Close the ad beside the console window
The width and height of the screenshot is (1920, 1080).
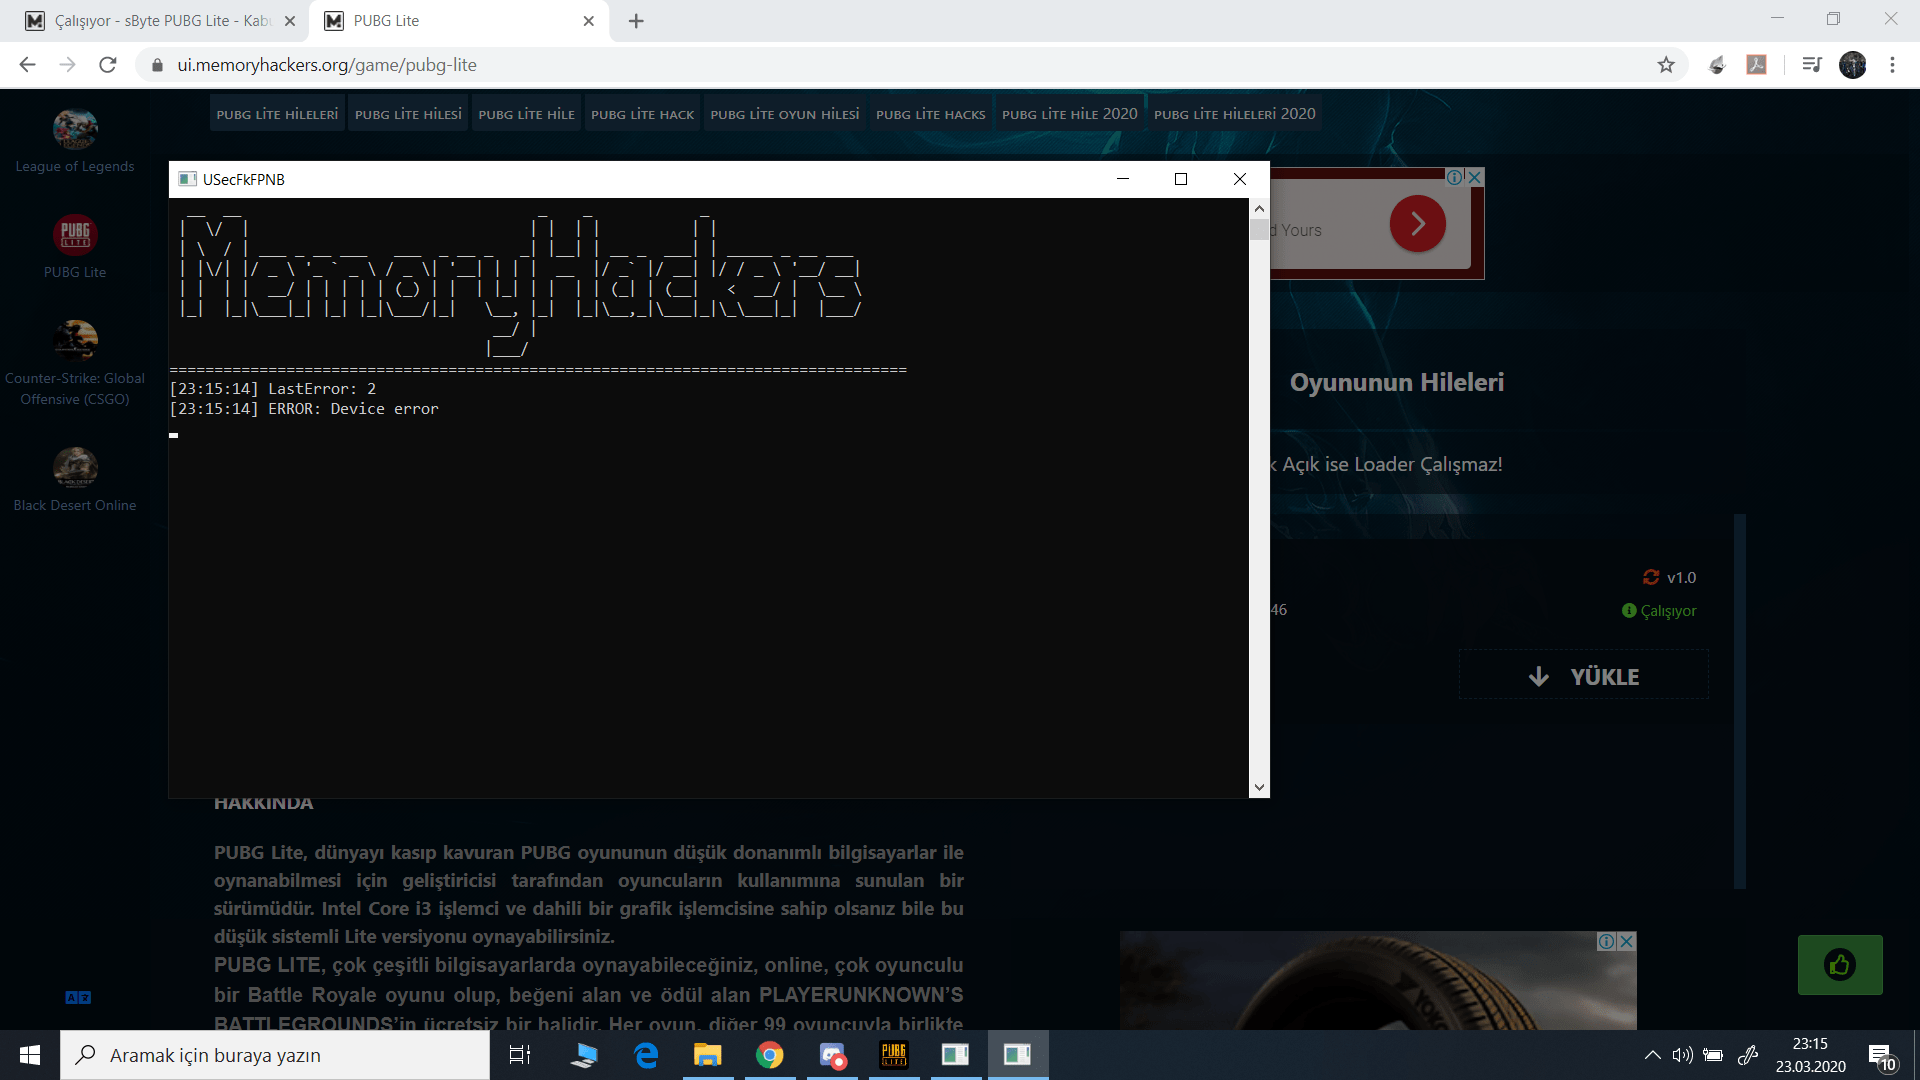point(1474,177)
